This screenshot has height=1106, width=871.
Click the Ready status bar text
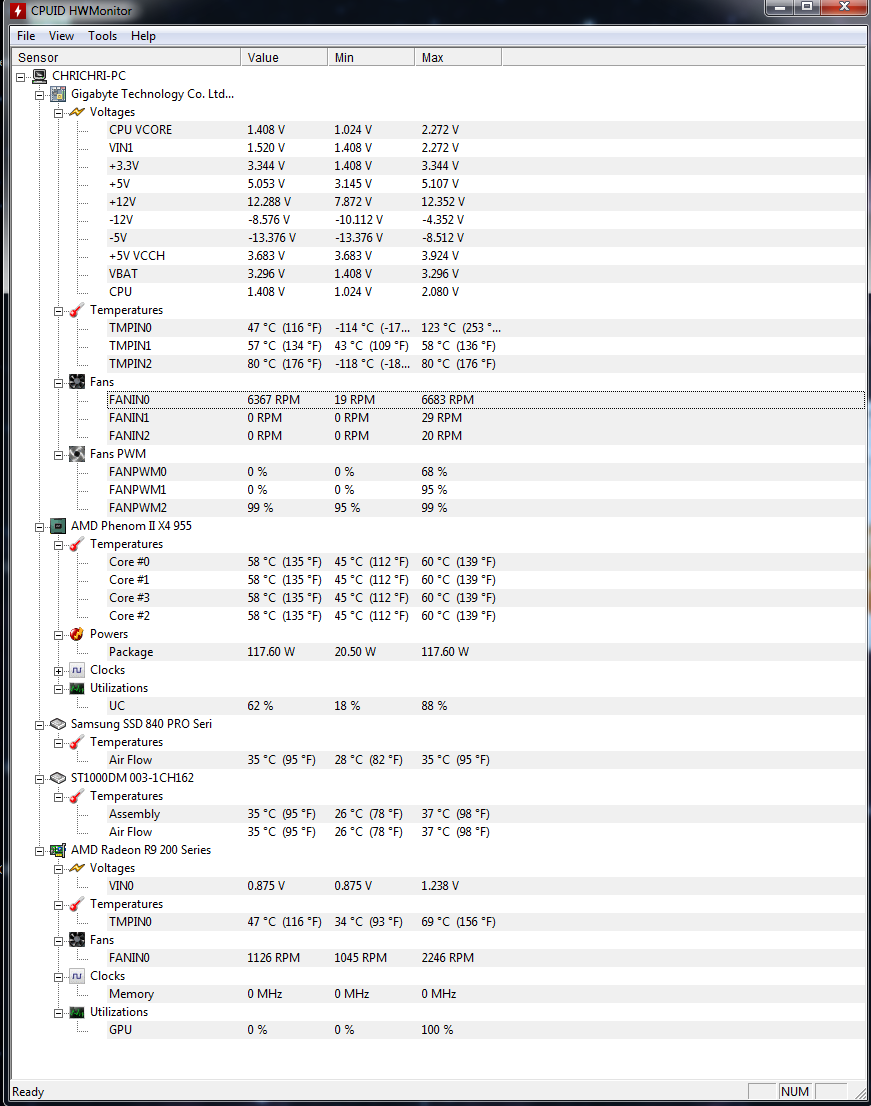tap(28, 1092)
